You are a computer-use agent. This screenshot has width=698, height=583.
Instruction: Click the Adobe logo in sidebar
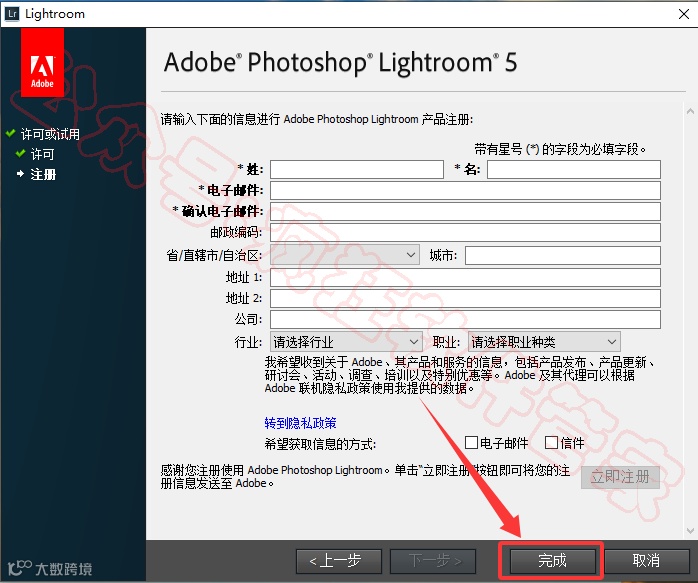pyautogui.click(x=42, y=62)
